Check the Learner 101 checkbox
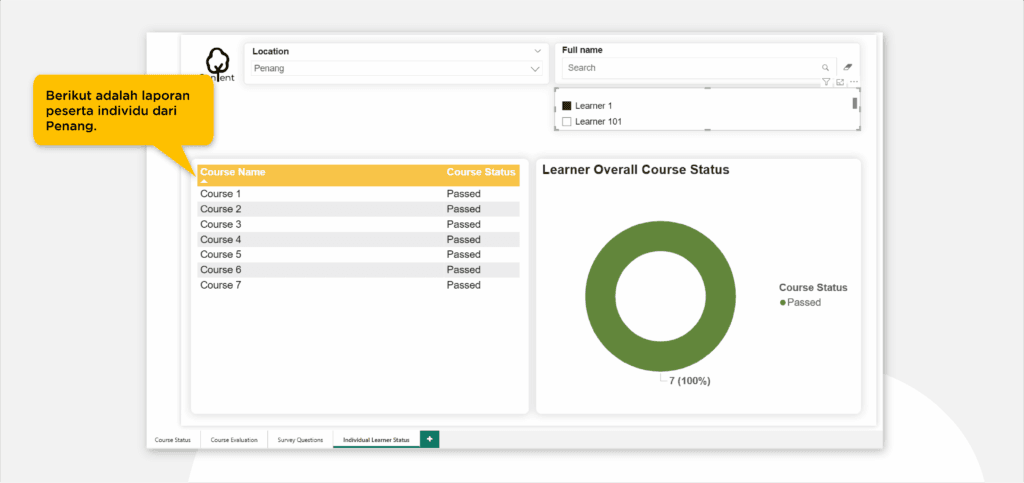The image size is (1024, 483). pos(567,121)
